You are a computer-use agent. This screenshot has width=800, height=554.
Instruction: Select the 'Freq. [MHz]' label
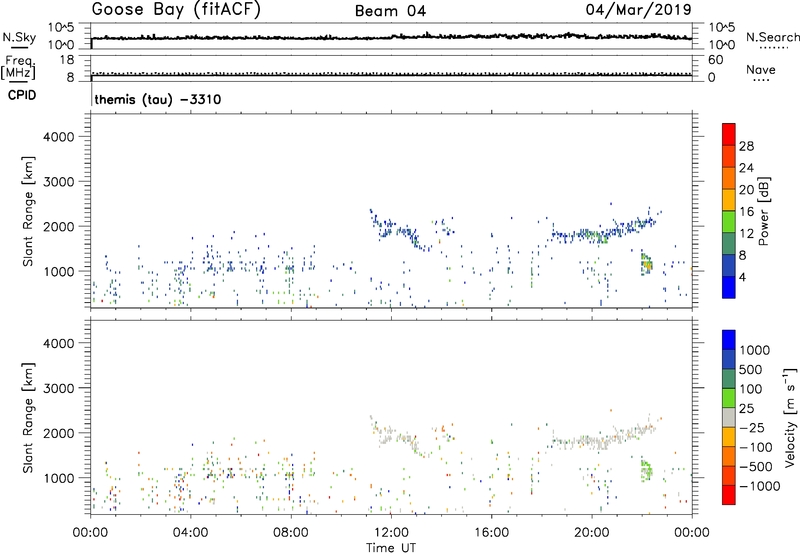[19, 68]
